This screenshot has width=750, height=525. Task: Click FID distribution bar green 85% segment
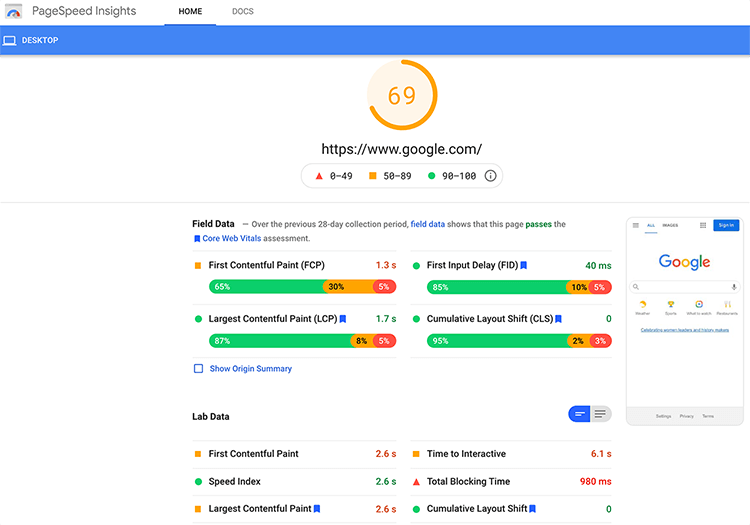496,287
